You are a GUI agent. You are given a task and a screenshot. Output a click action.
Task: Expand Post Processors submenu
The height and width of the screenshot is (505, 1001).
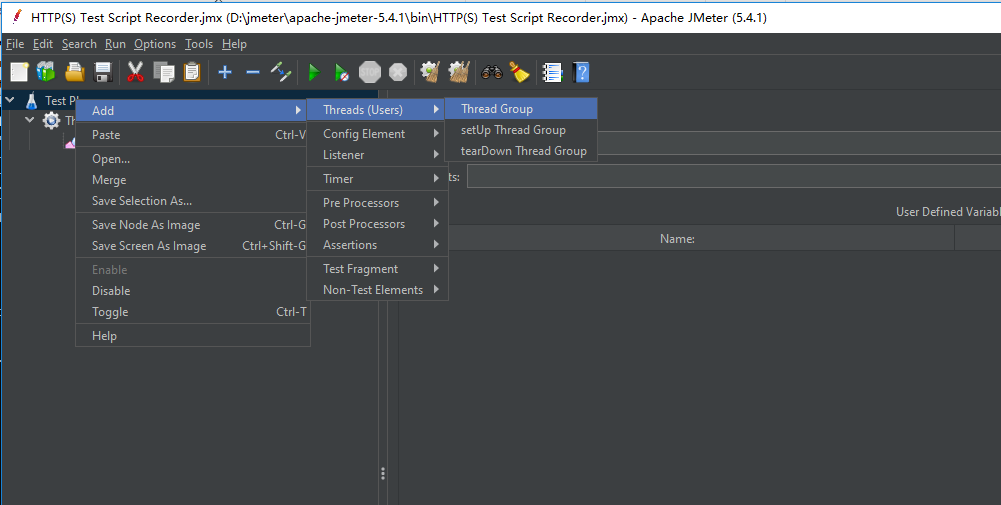[x=377, y=223]
